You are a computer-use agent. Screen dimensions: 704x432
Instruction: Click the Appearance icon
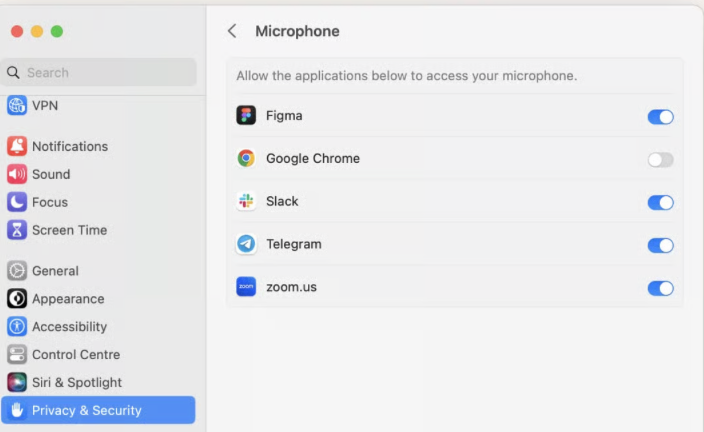(x=17, y=299)
